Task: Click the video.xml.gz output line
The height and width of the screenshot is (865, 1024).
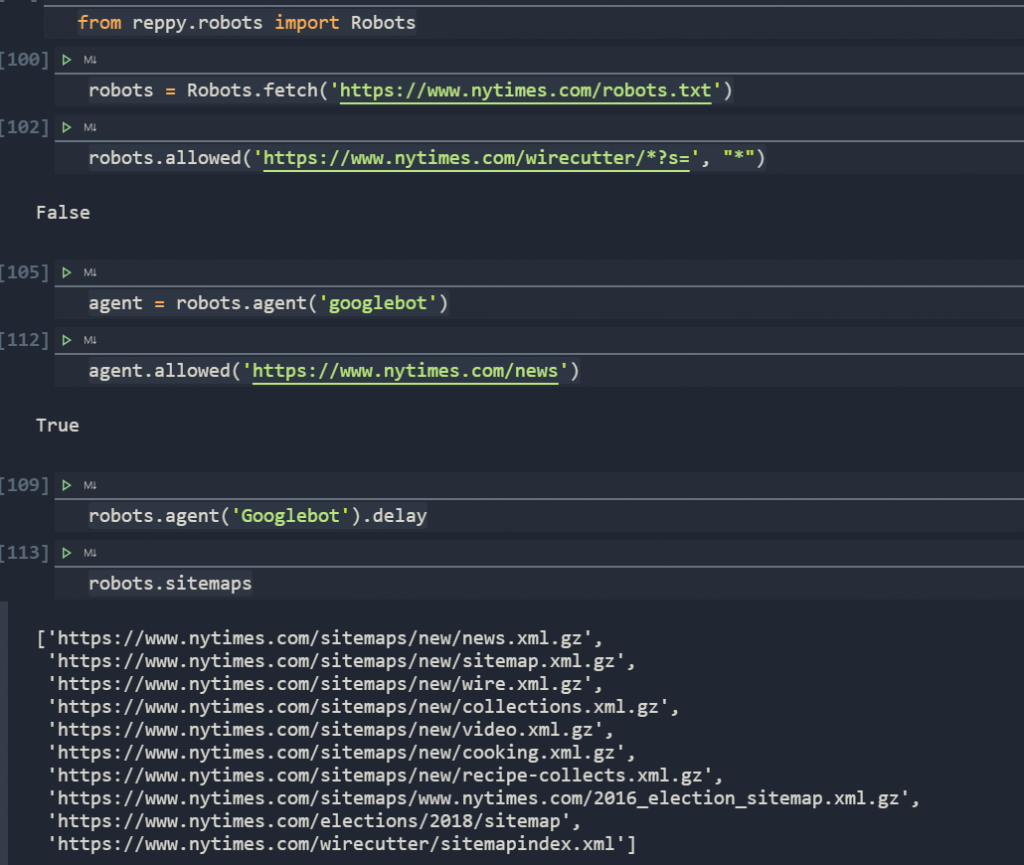Action: coord(330,730)
